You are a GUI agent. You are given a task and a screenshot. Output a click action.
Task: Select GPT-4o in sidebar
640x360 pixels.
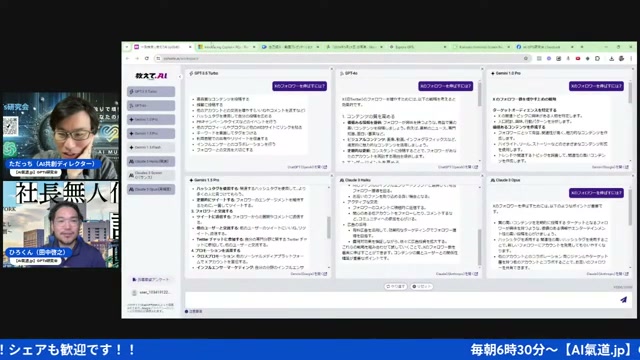tap(151, 106)
